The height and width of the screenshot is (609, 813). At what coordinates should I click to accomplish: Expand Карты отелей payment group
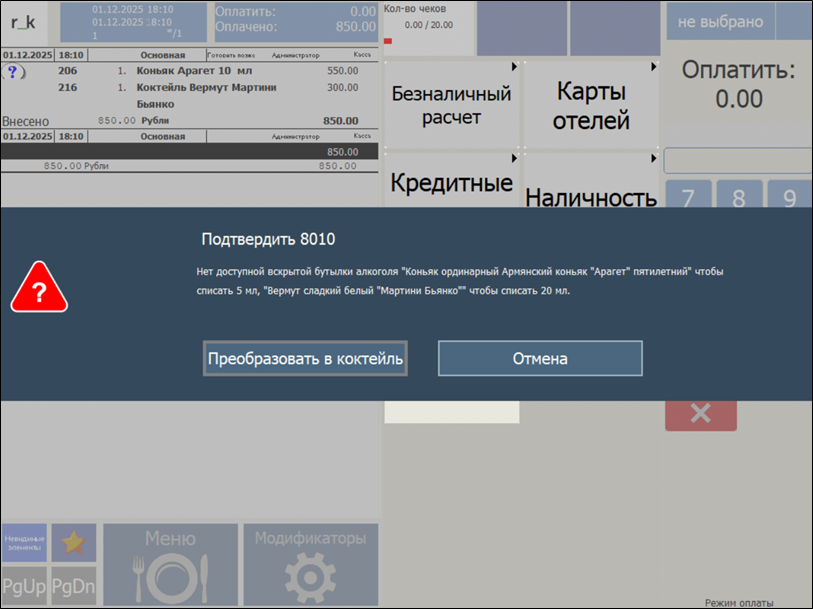591,104
